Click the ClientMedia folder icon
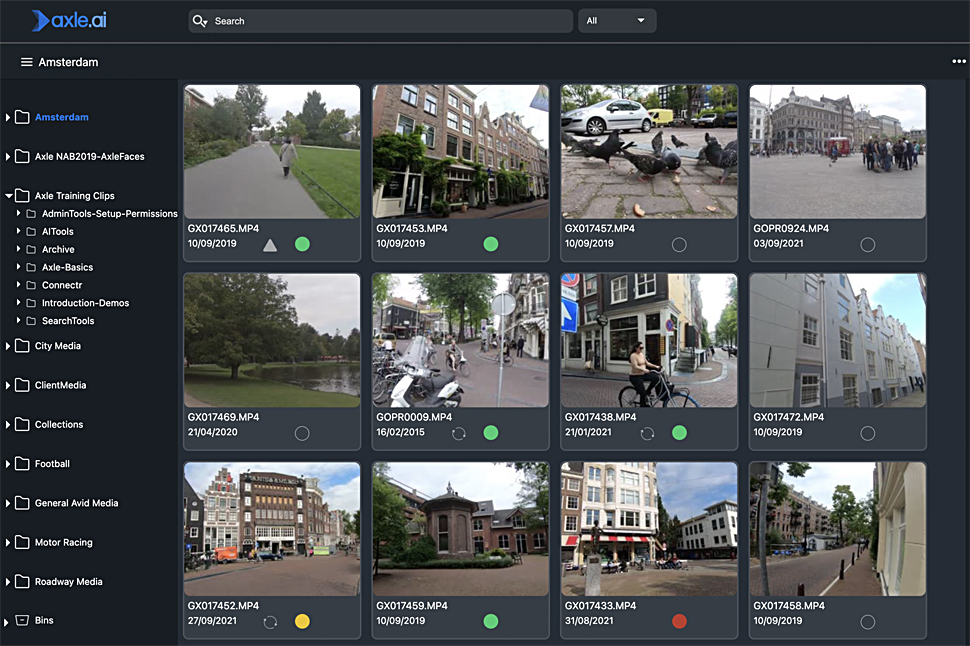This screenshot has width=970, height=646. [22, 385]
